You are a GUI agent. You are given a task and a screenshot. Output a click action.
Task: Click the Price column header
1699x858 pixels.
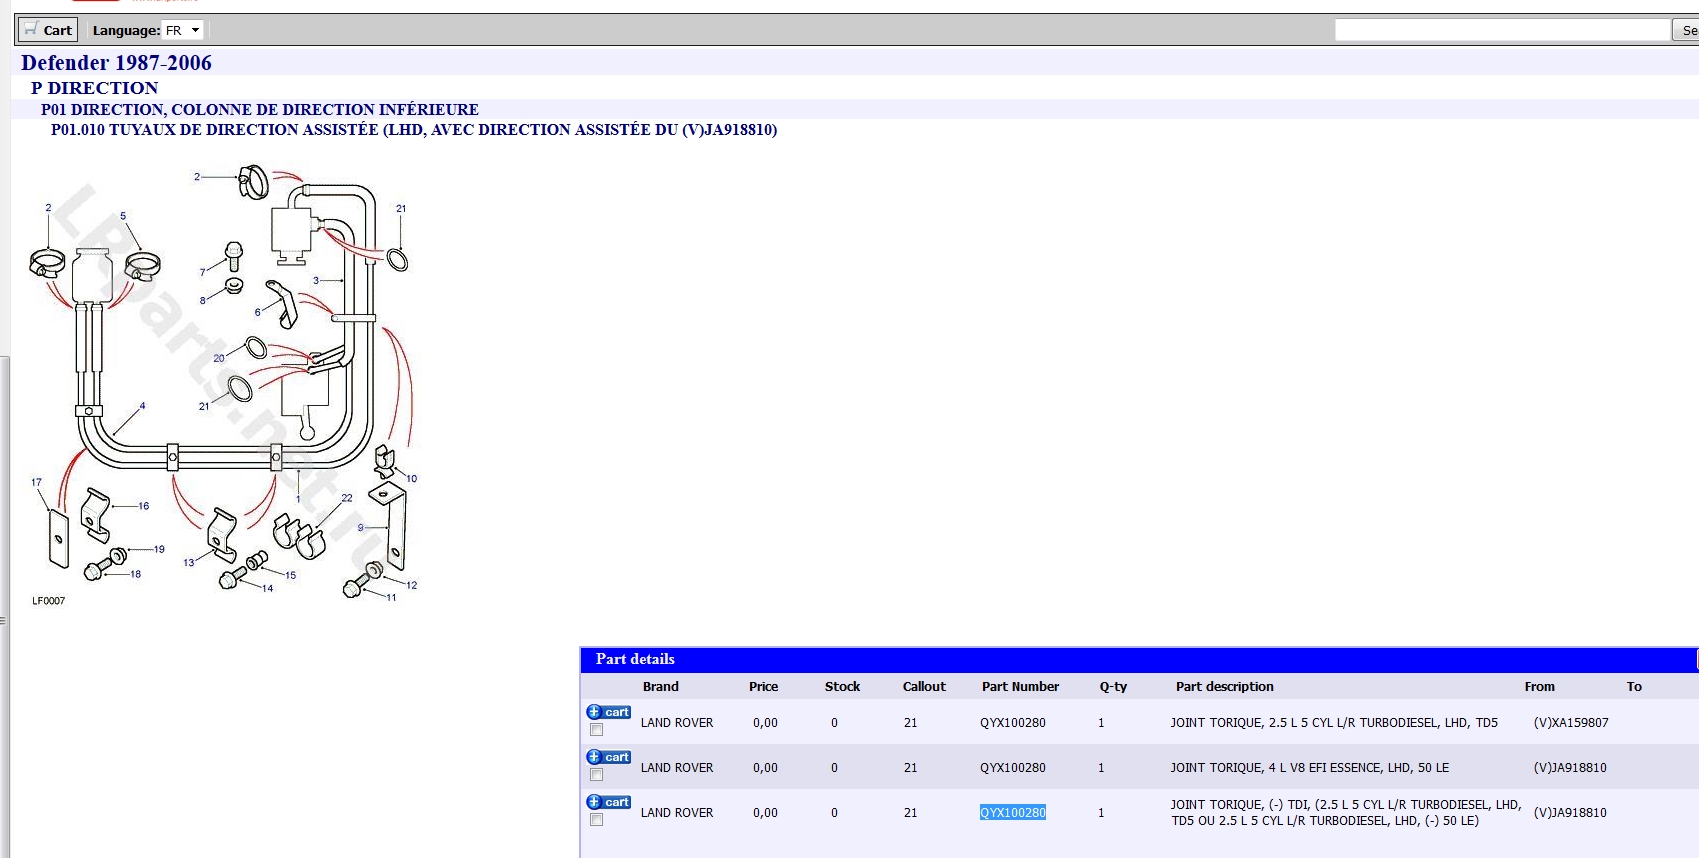pos(763,687)
